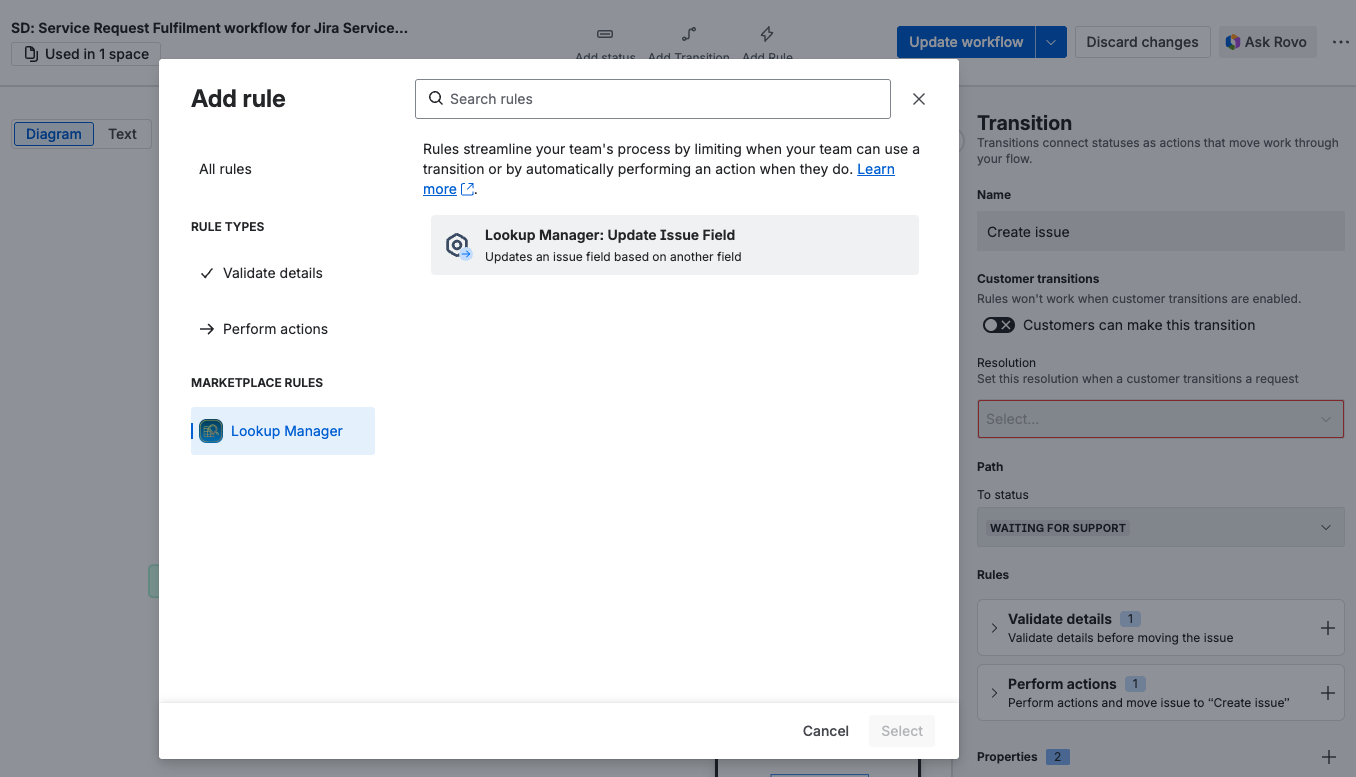The width and height of the screenshot is (1356, 777).
Task: Click the plus icon on Perform actions rules
Action: 1328,692
